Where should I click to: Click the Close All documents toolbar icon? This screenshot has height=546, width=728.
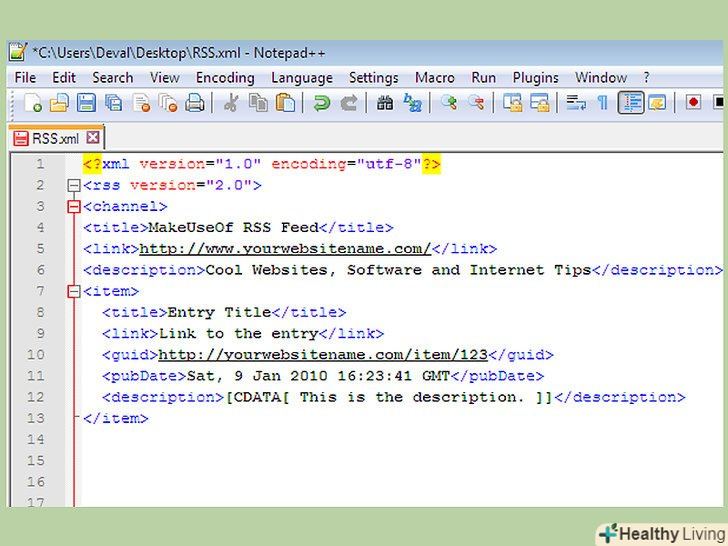[168, 103]
